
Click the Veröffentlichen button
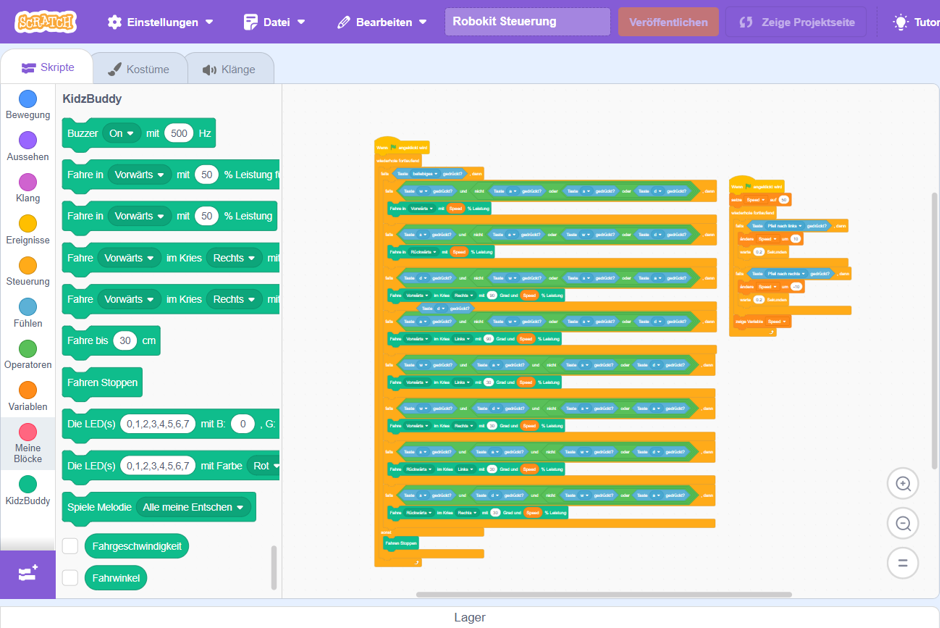click(668, 22)
